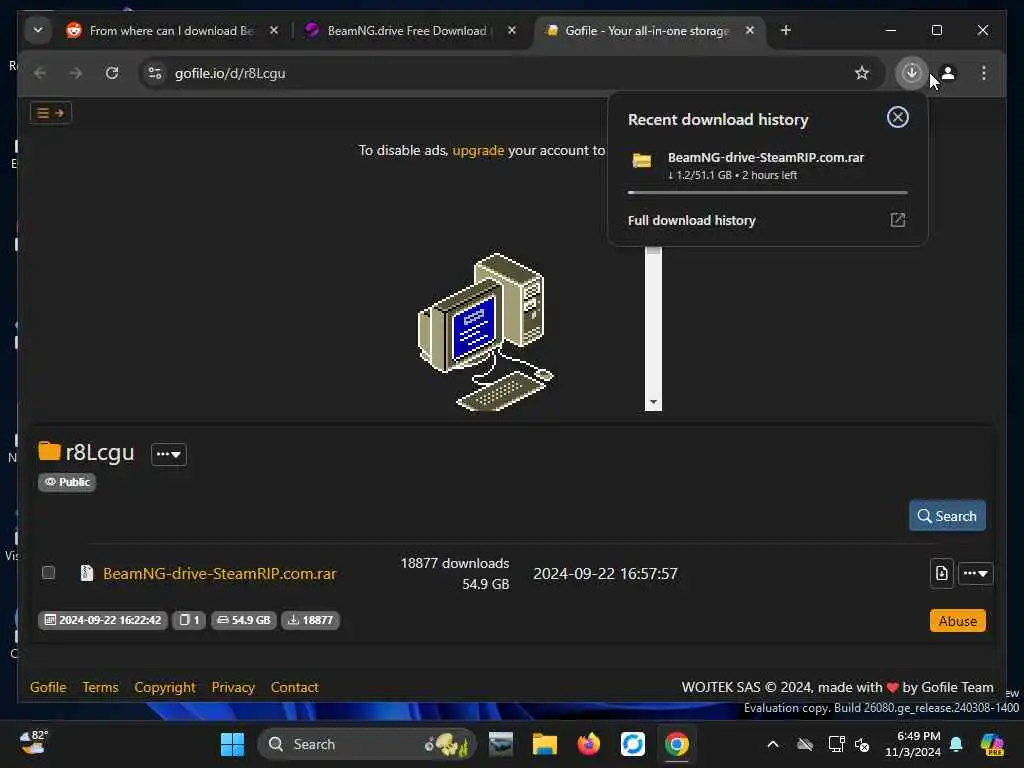
Task: Click the Chrome taskbar icon
Action: pyautogui.click(x=677, y=744)
